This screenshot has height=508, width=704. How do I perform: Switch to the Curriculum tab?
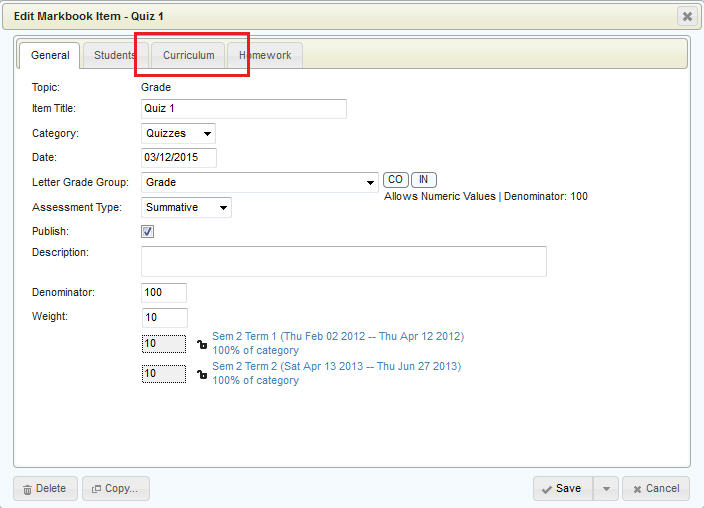tap(188, 56)
